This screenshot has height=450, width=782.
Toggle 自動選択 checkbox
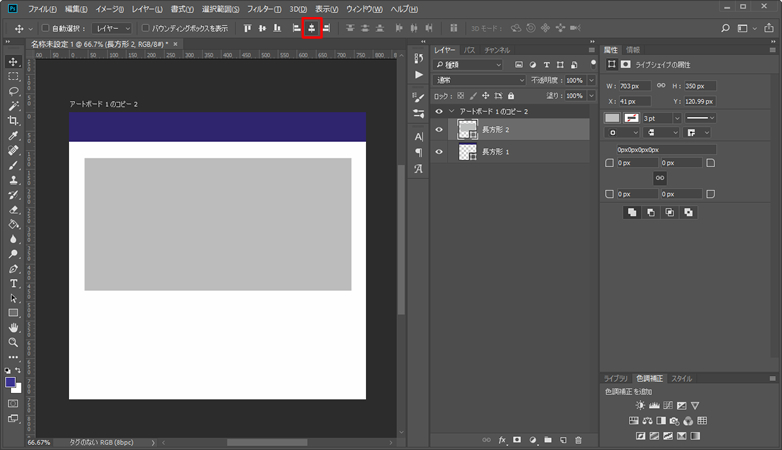(x=45, y=28)
